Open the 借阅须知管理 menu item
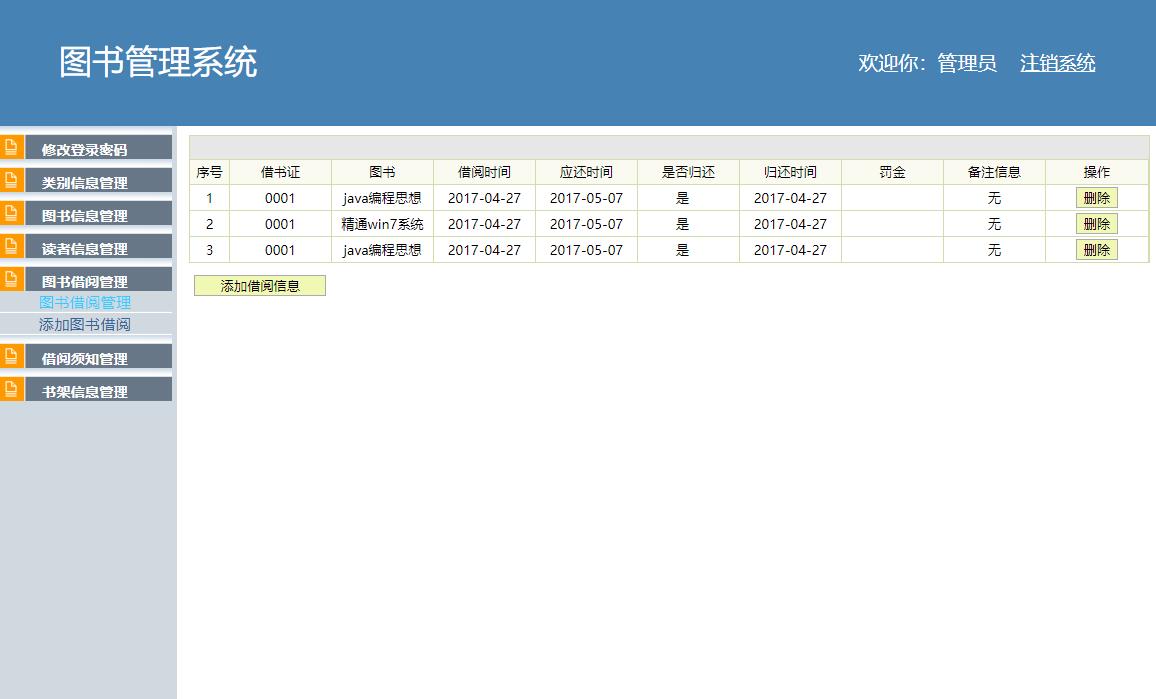Image resolution: width=1156 pixels, height=699 pixels. [87, 355]
